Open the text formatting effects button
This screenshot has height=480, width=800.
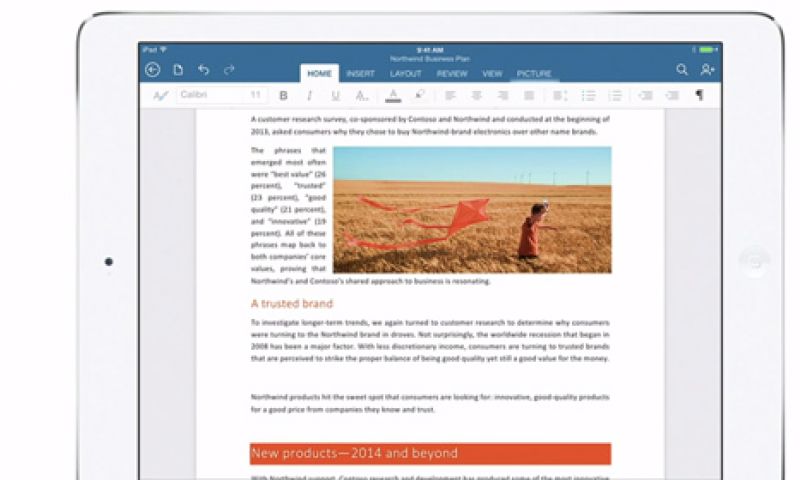(x=362, y=95)
